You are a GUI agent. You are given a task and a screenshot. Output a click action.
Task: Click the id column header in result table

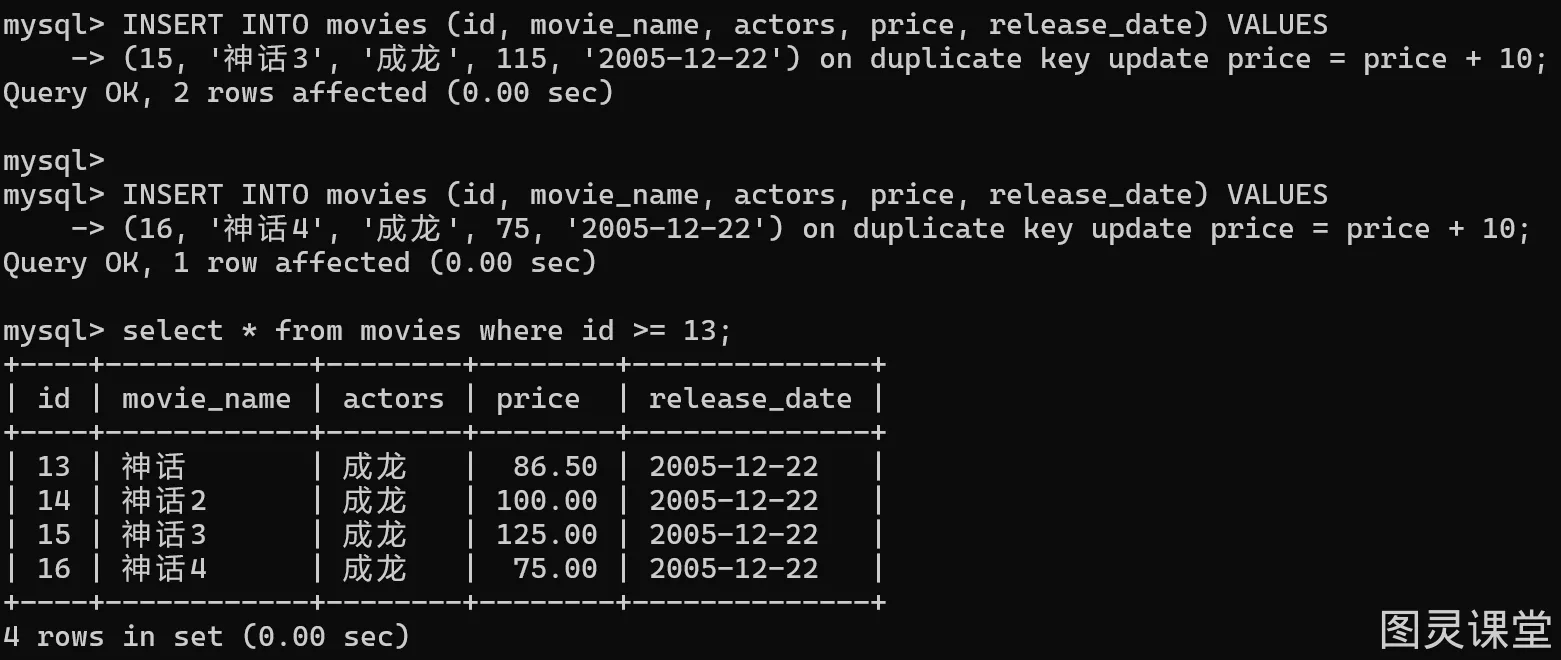[54, 399]
